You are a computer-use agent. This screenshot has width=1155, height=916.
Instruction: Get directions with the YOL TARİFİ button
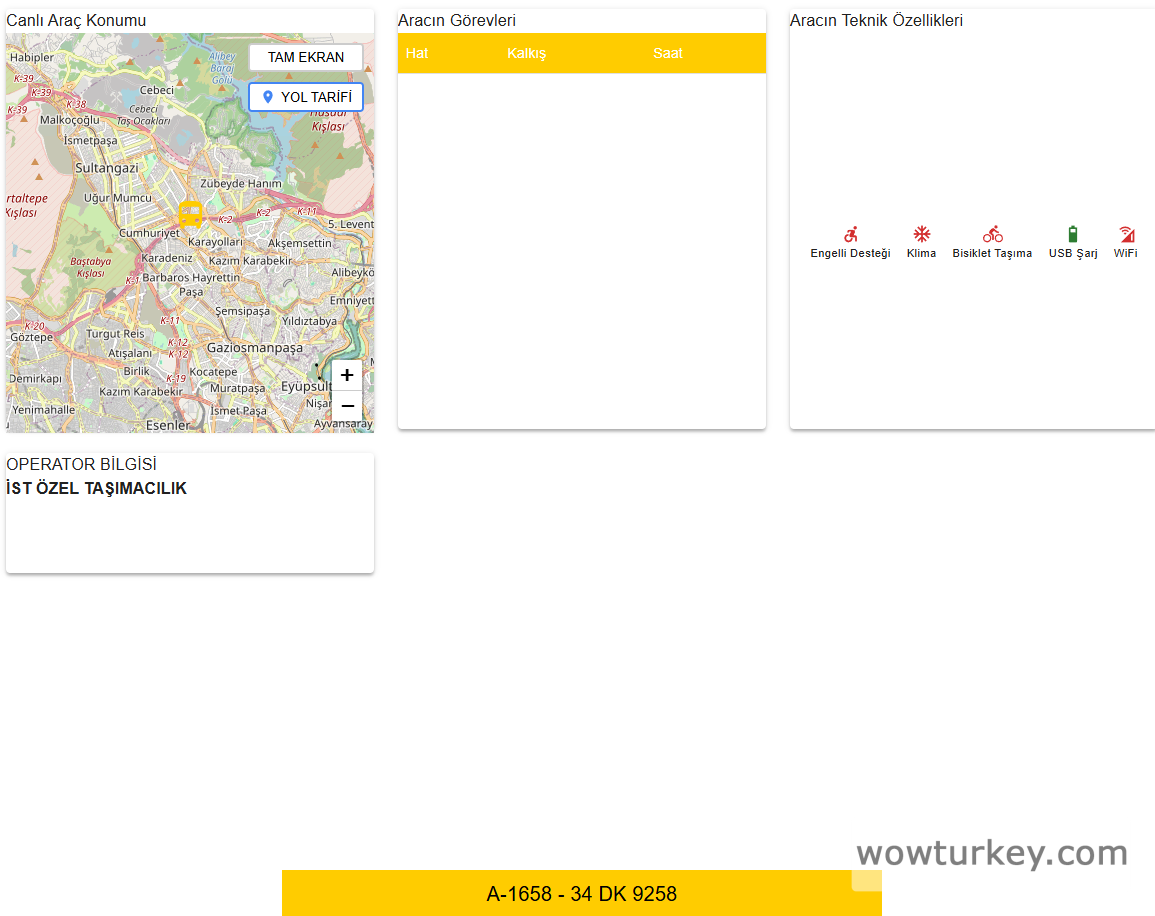306,97
